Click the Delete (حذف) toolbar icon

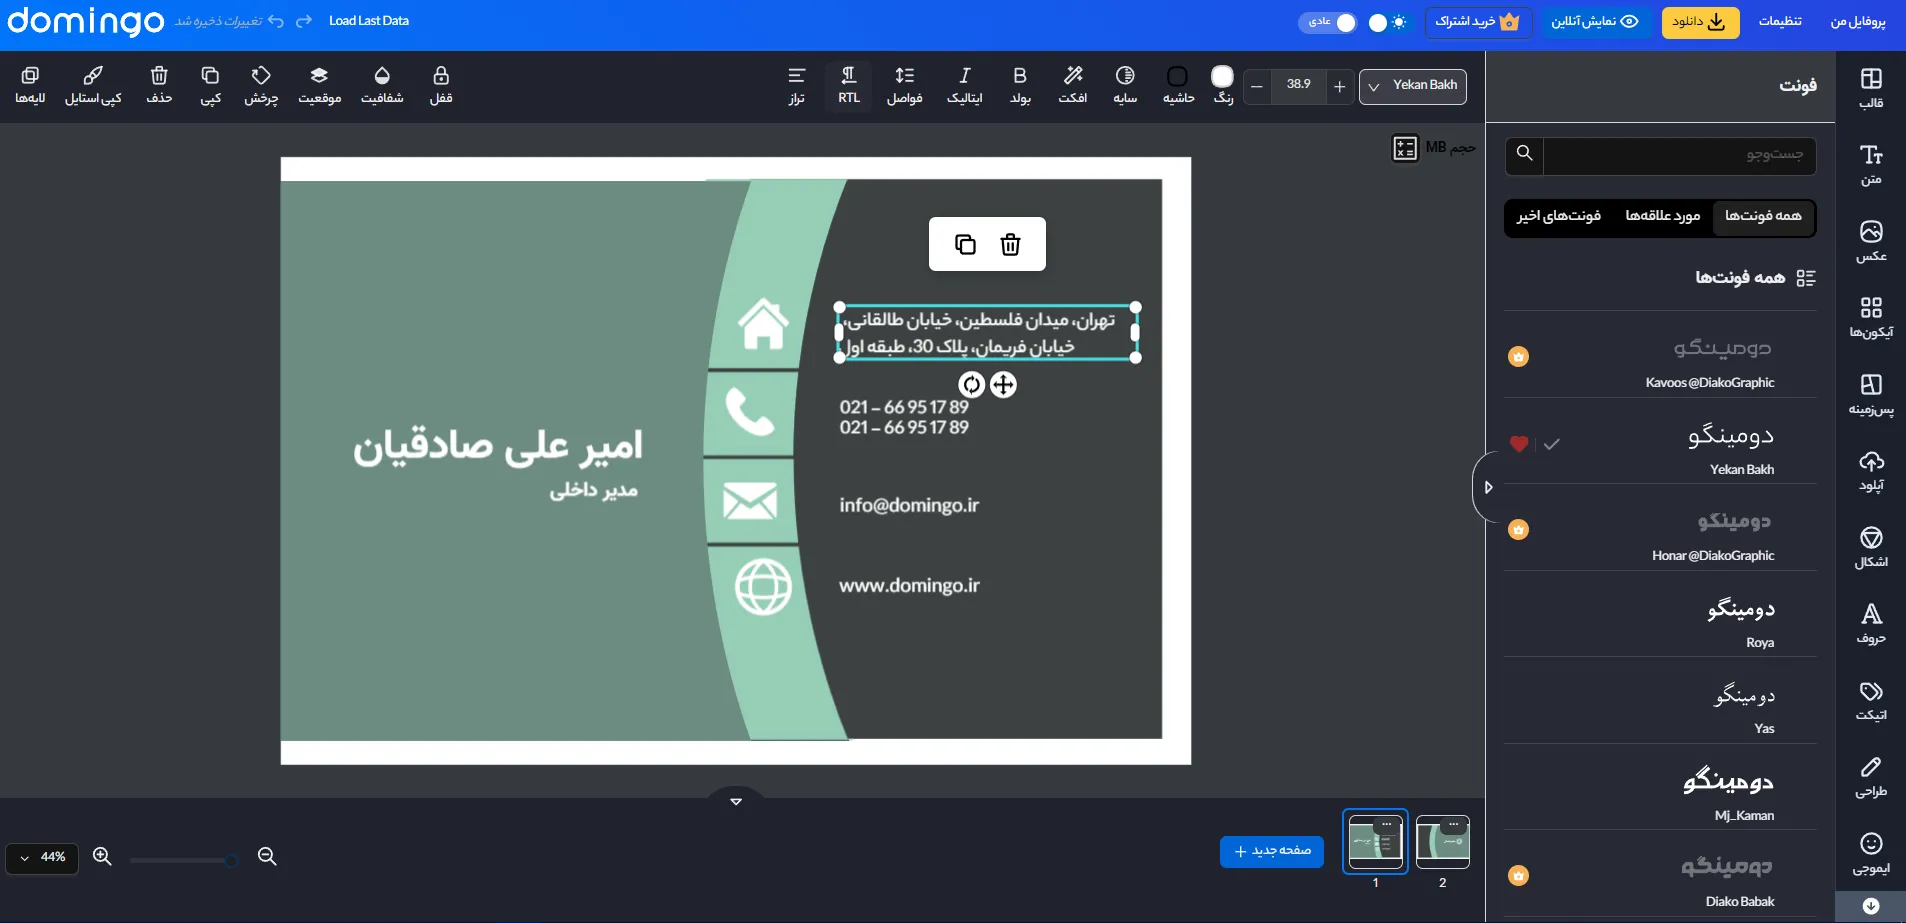(159, 85)
